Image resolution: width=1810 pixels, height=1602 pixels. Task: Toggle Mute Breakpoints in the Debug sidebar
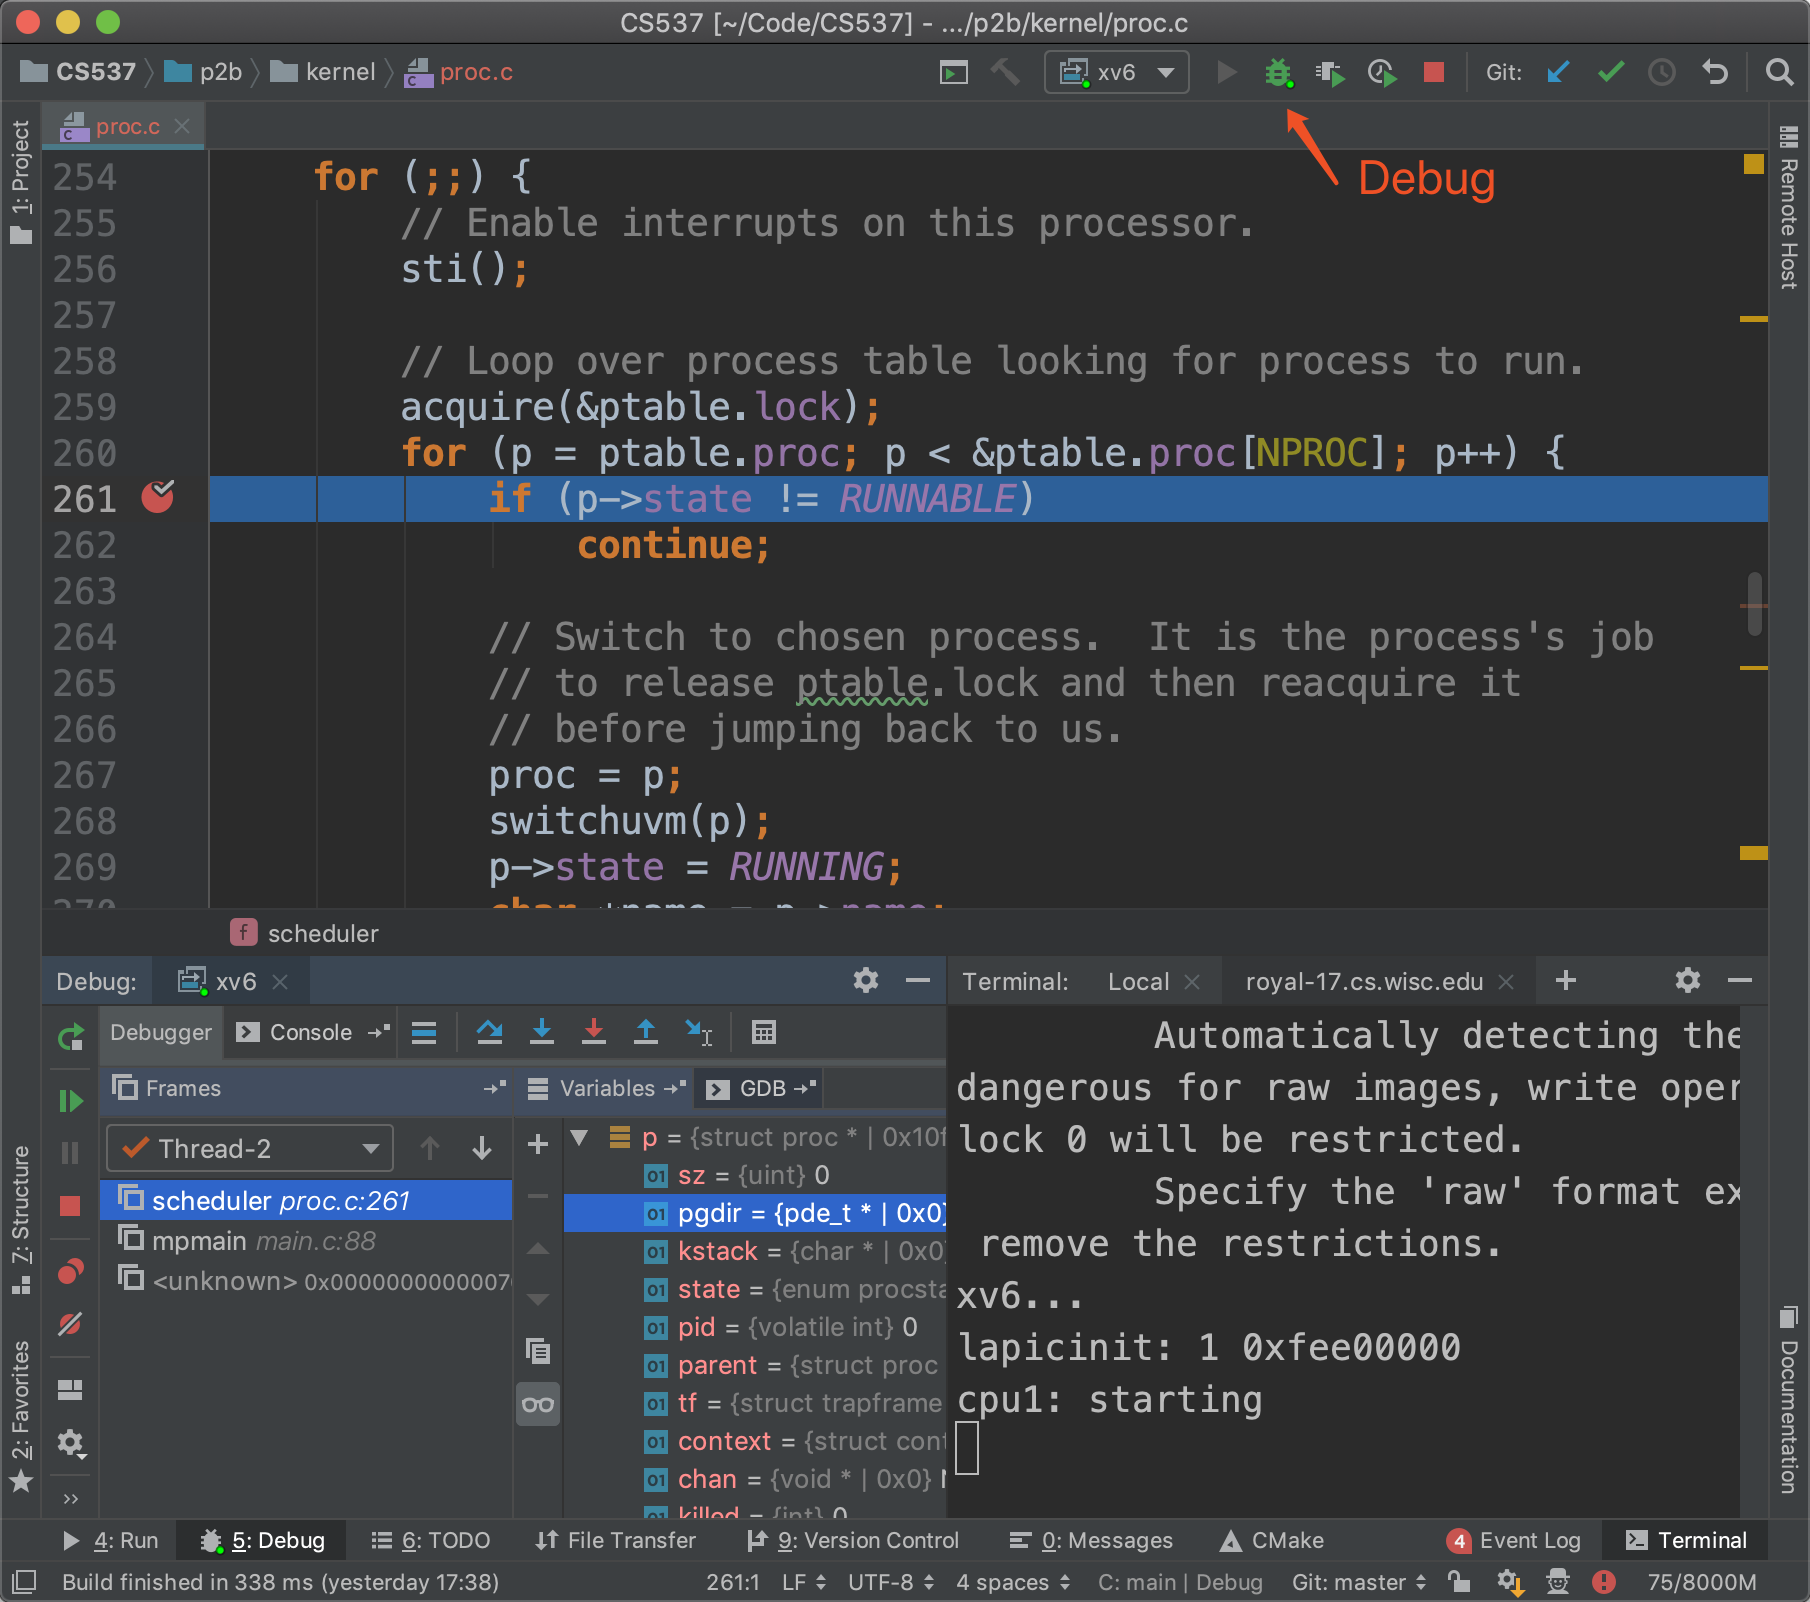pyautogui.click(x=70, y=1325)
